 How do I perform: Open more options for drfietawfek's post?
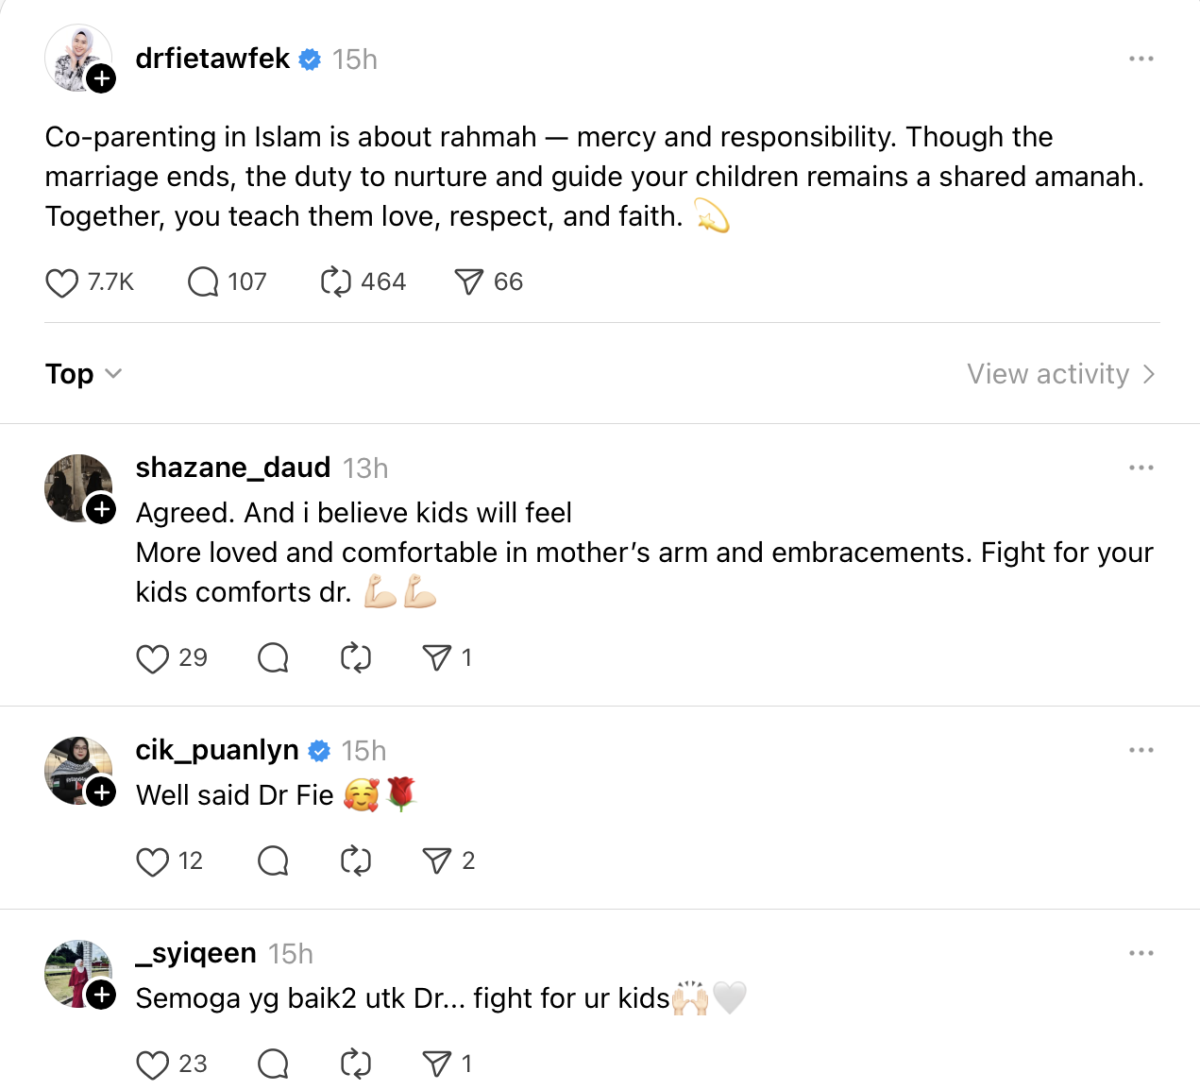(x=1141, y=59)
